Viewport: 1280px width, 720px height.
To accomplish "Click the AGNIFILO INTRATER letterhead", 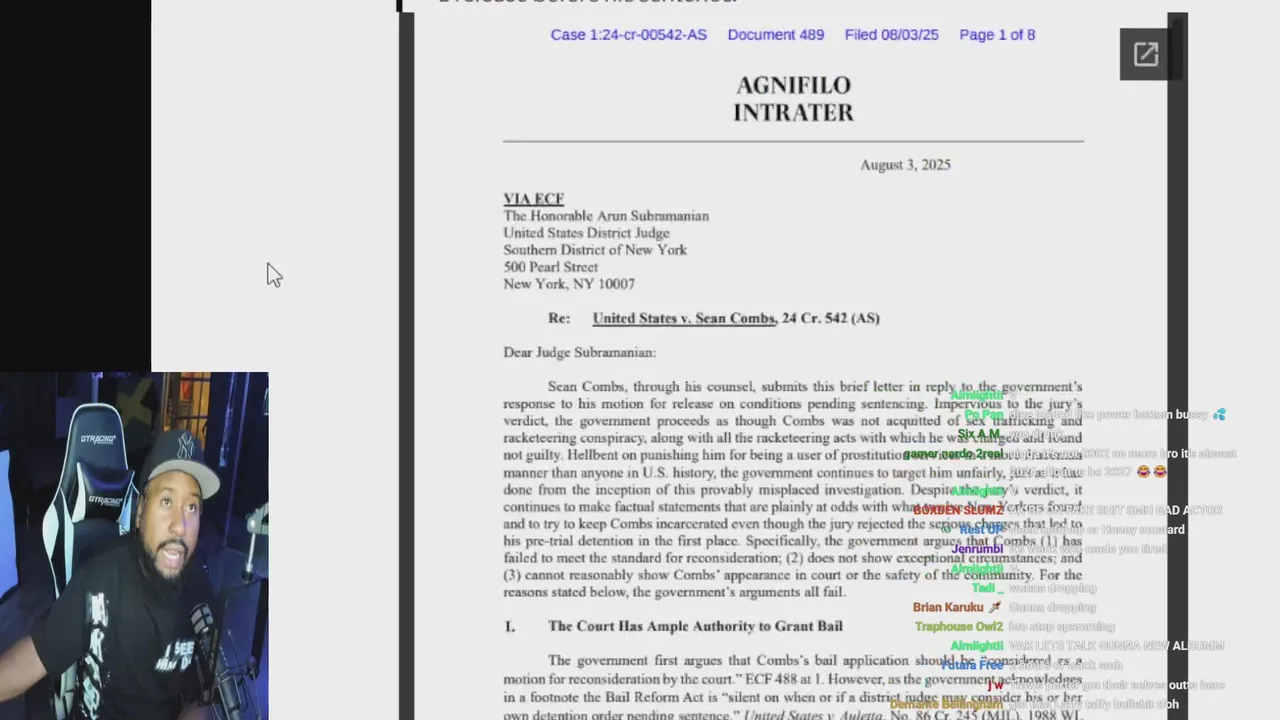I will (793, 99).
